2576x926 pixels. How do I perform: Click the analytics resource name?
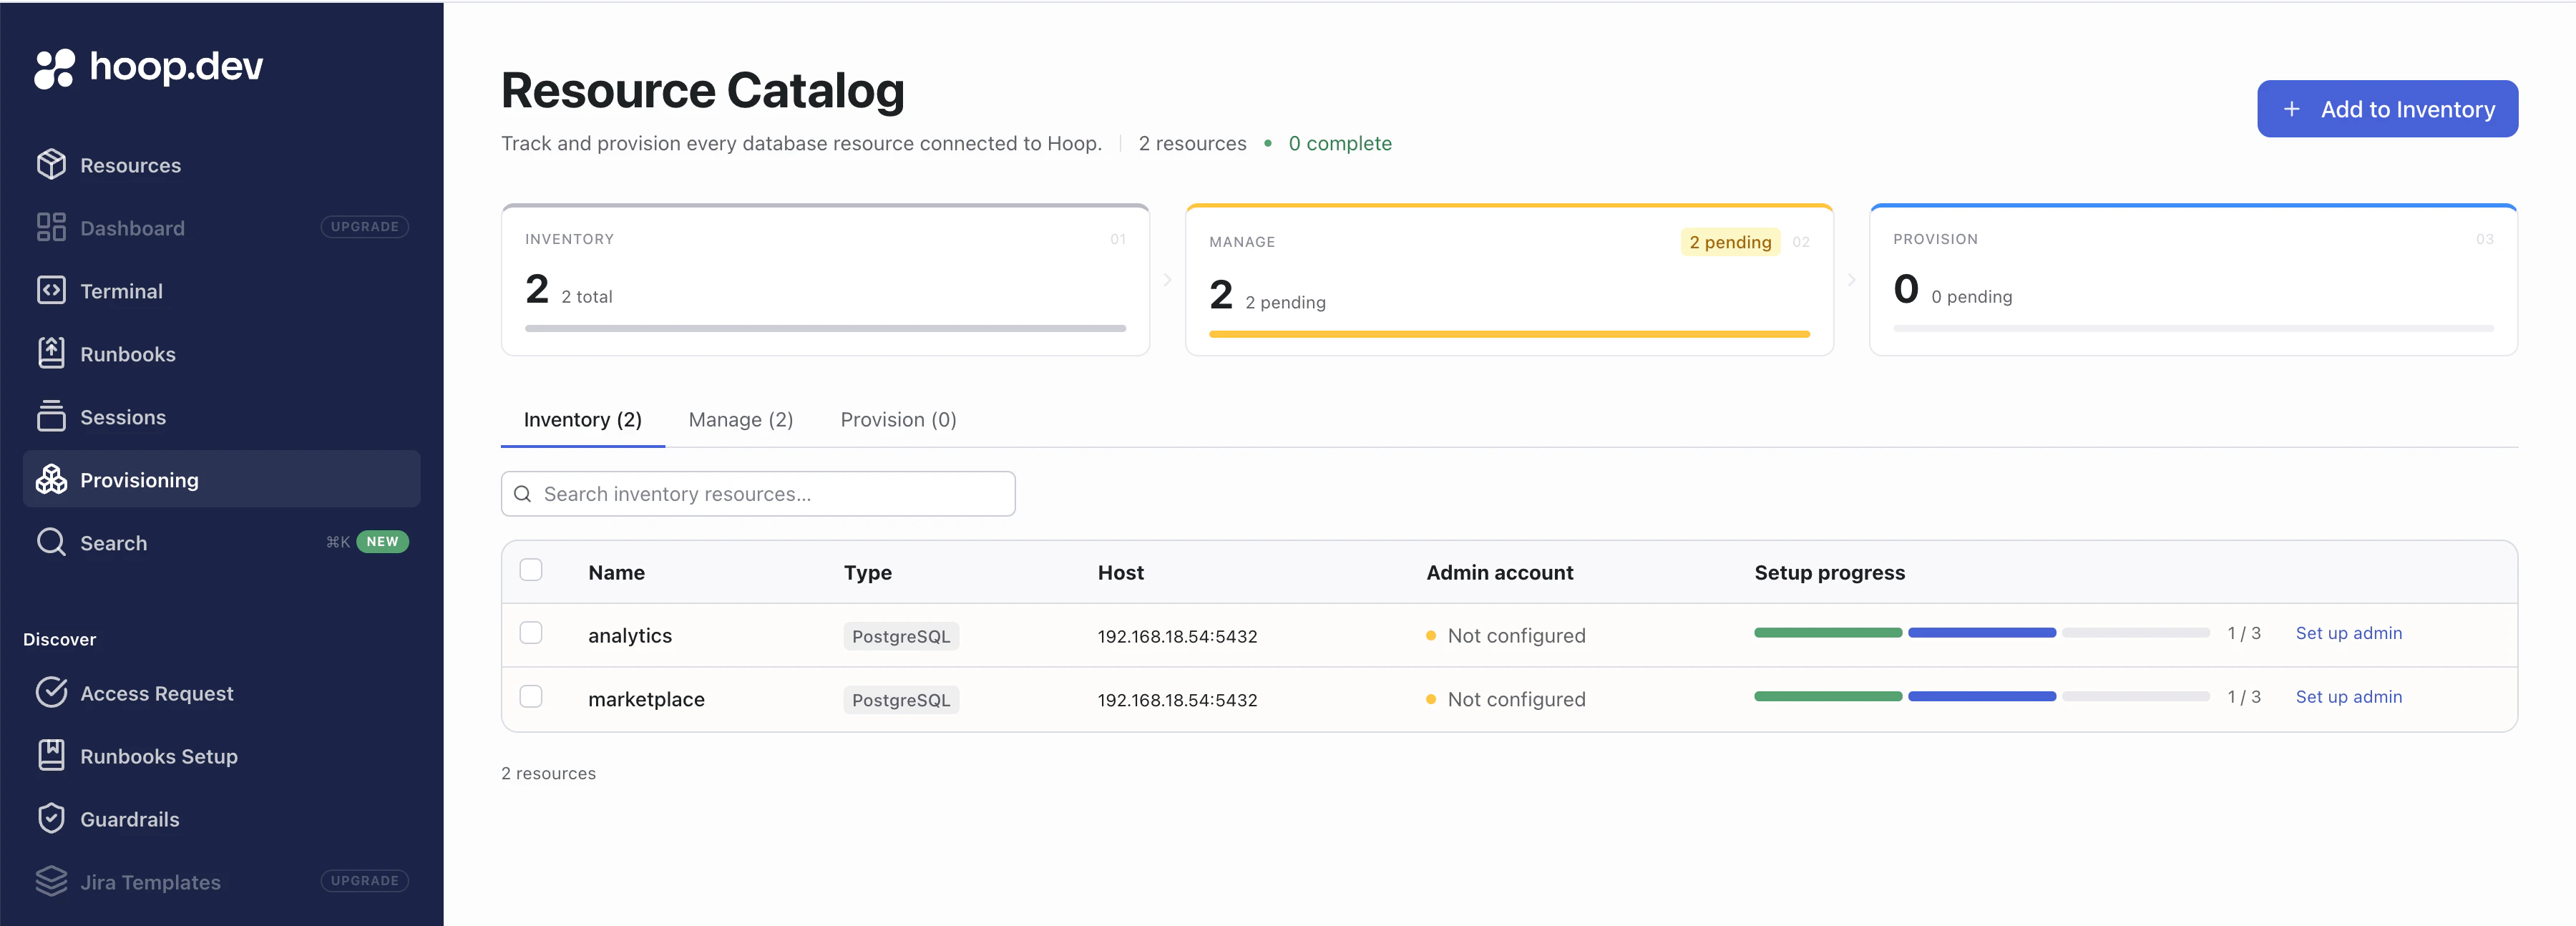click(630, 636)
